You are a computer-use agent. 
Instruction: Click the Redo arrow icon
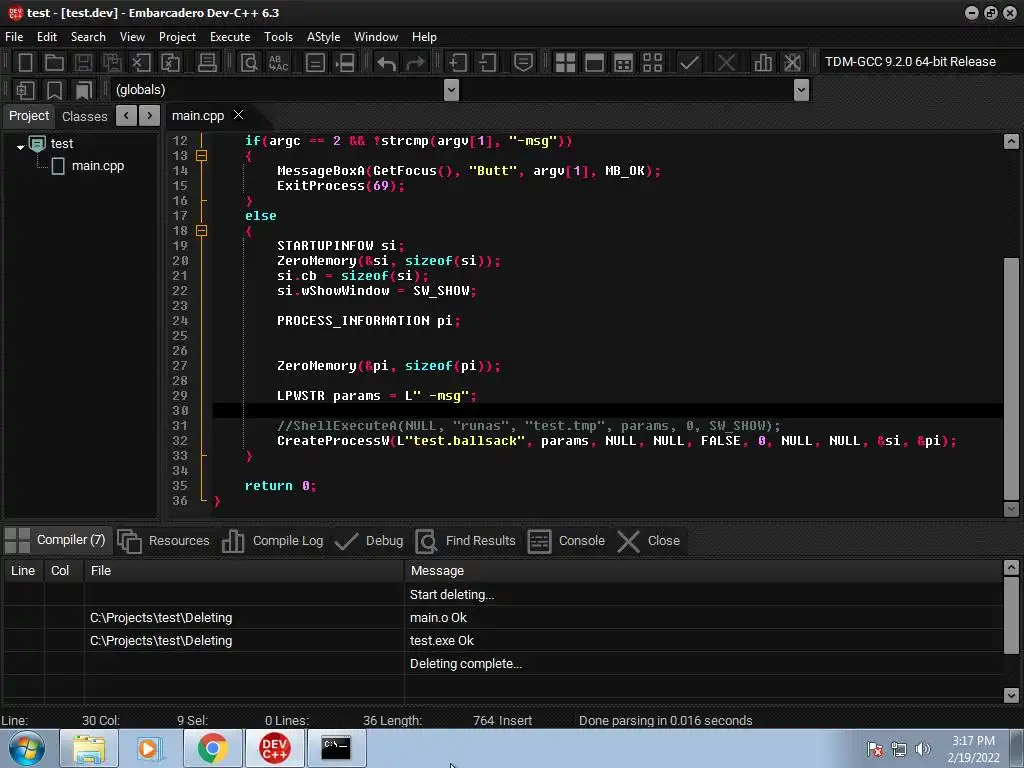415,63
